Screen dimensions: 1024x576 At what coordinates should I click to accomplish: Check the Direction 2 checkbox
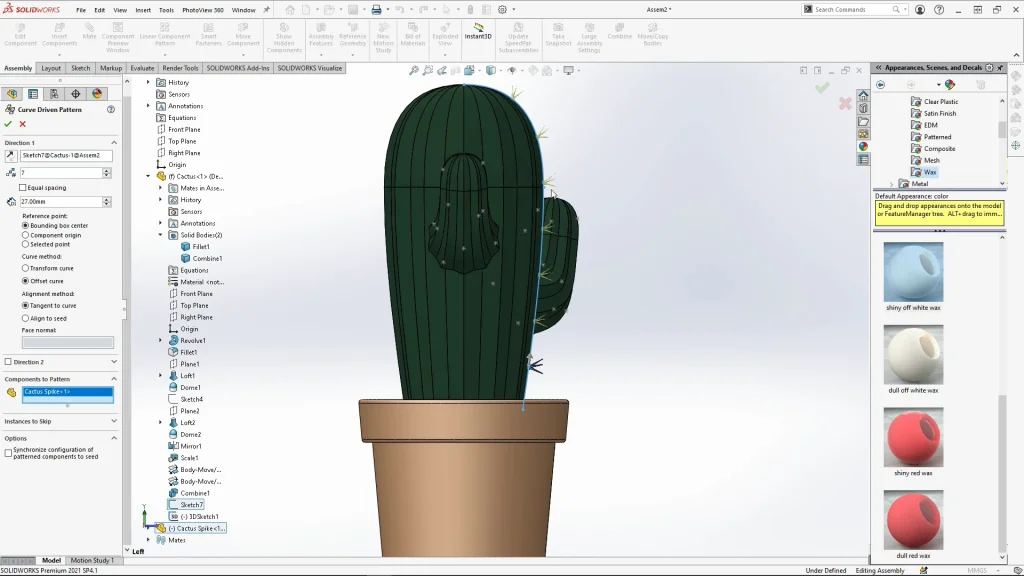(8, 362)
